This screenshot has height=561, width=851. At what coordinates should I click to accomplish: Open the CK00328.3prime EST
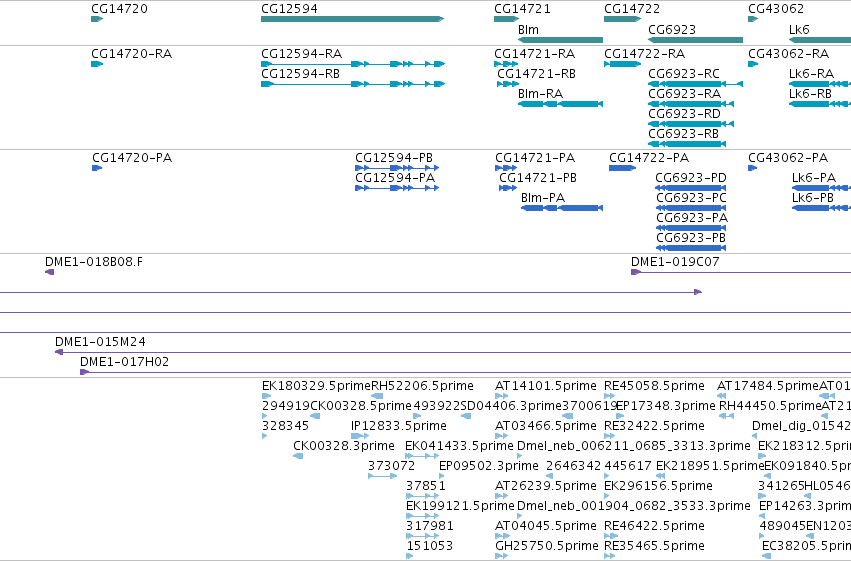click(x=298, y=456)
